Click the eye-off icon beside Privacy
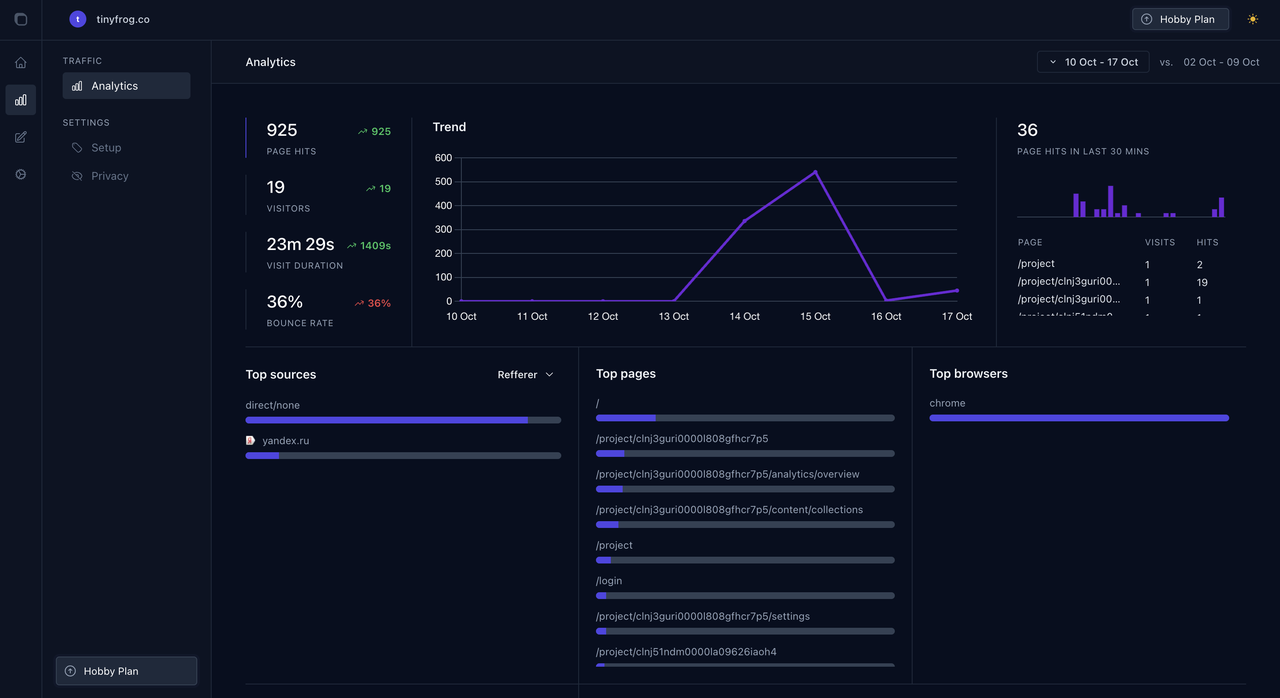The height and width of the screenshot is (698, 1280). (x=77, y=176)
